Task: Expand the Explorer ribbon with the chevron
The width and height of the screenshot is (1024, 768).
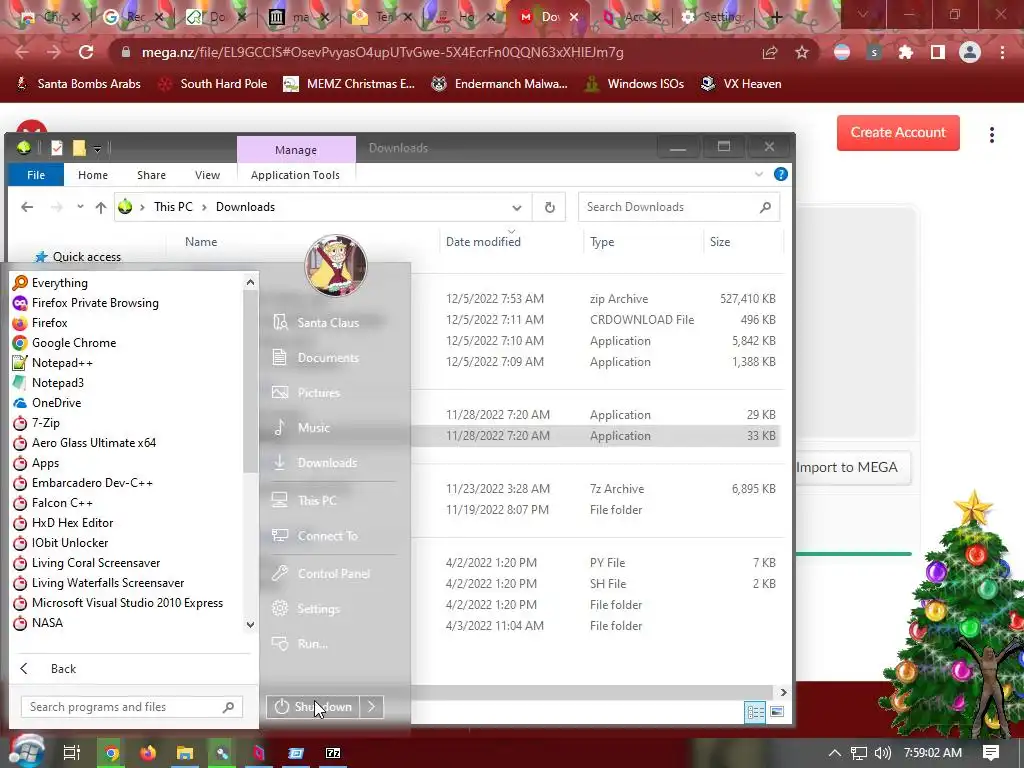Action: tap(759, 174)
